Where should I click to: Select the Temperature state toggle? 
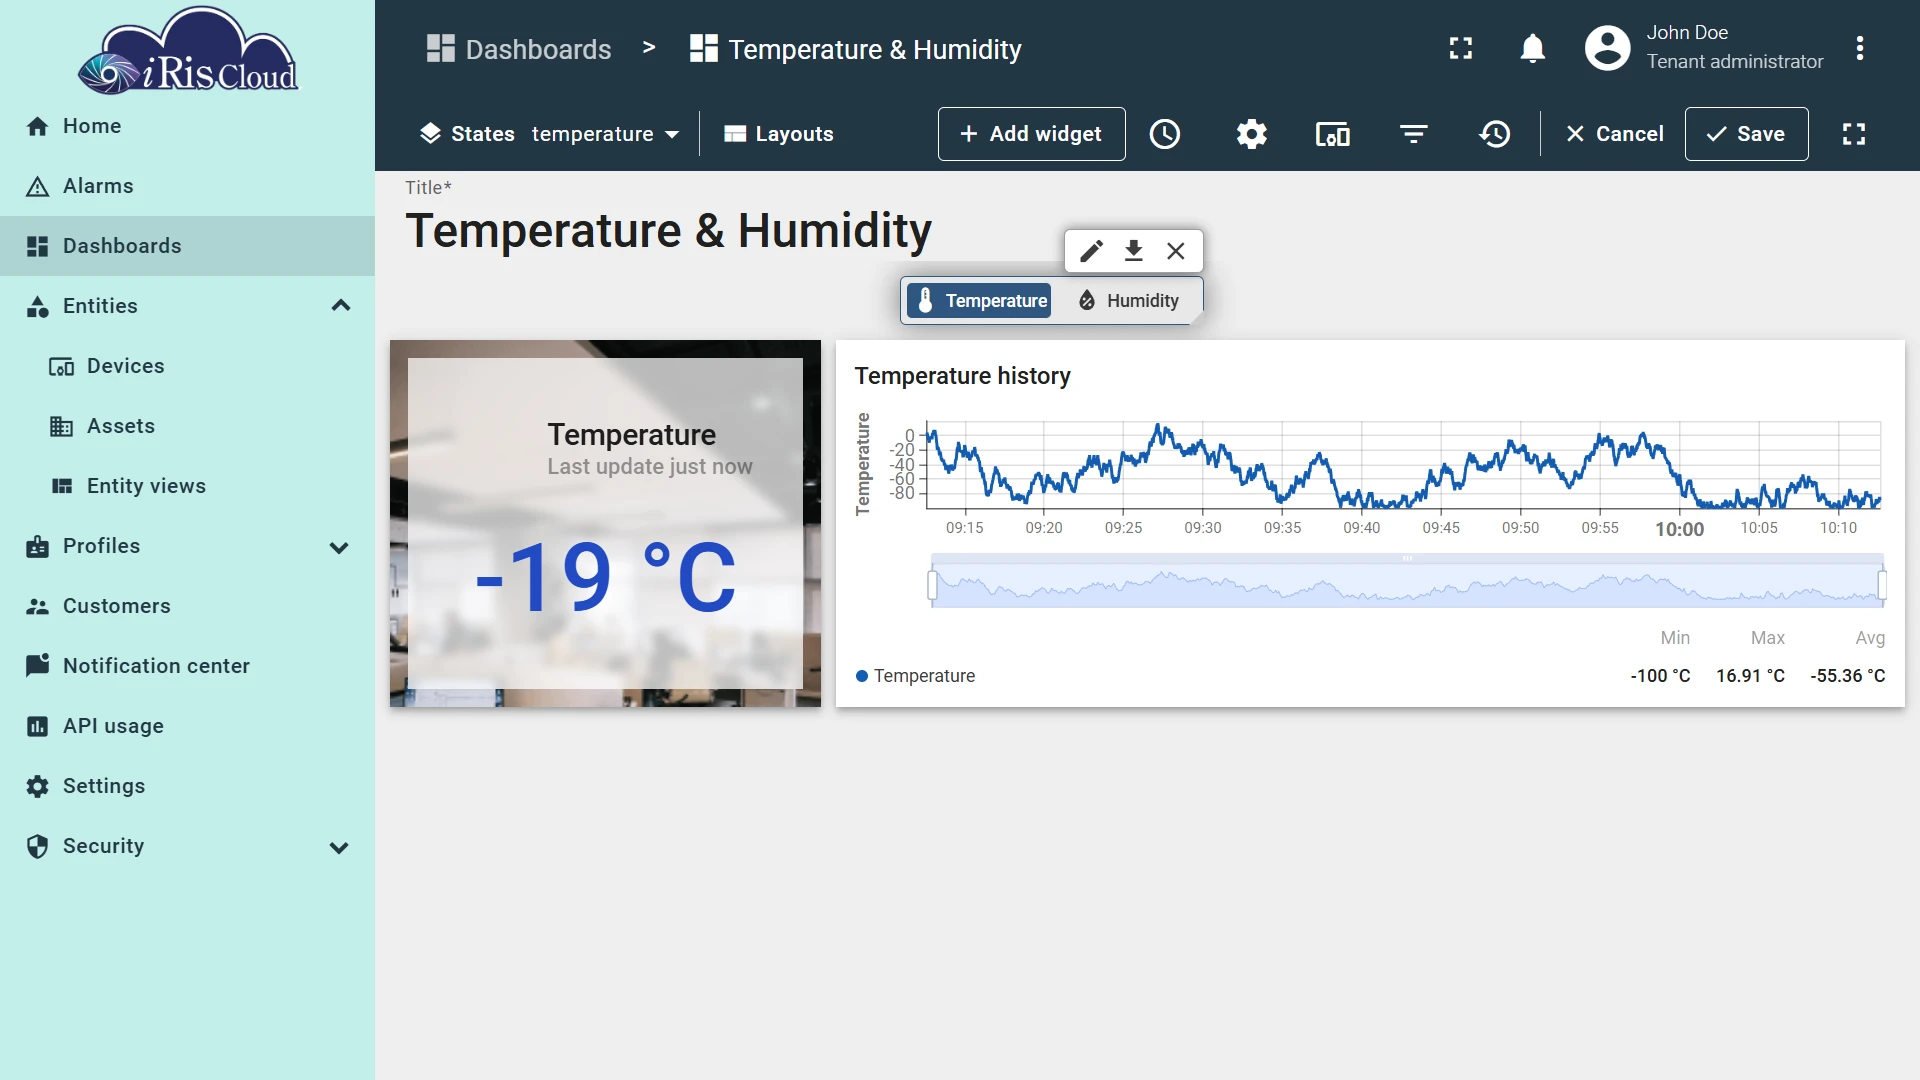tap(980, 301)
